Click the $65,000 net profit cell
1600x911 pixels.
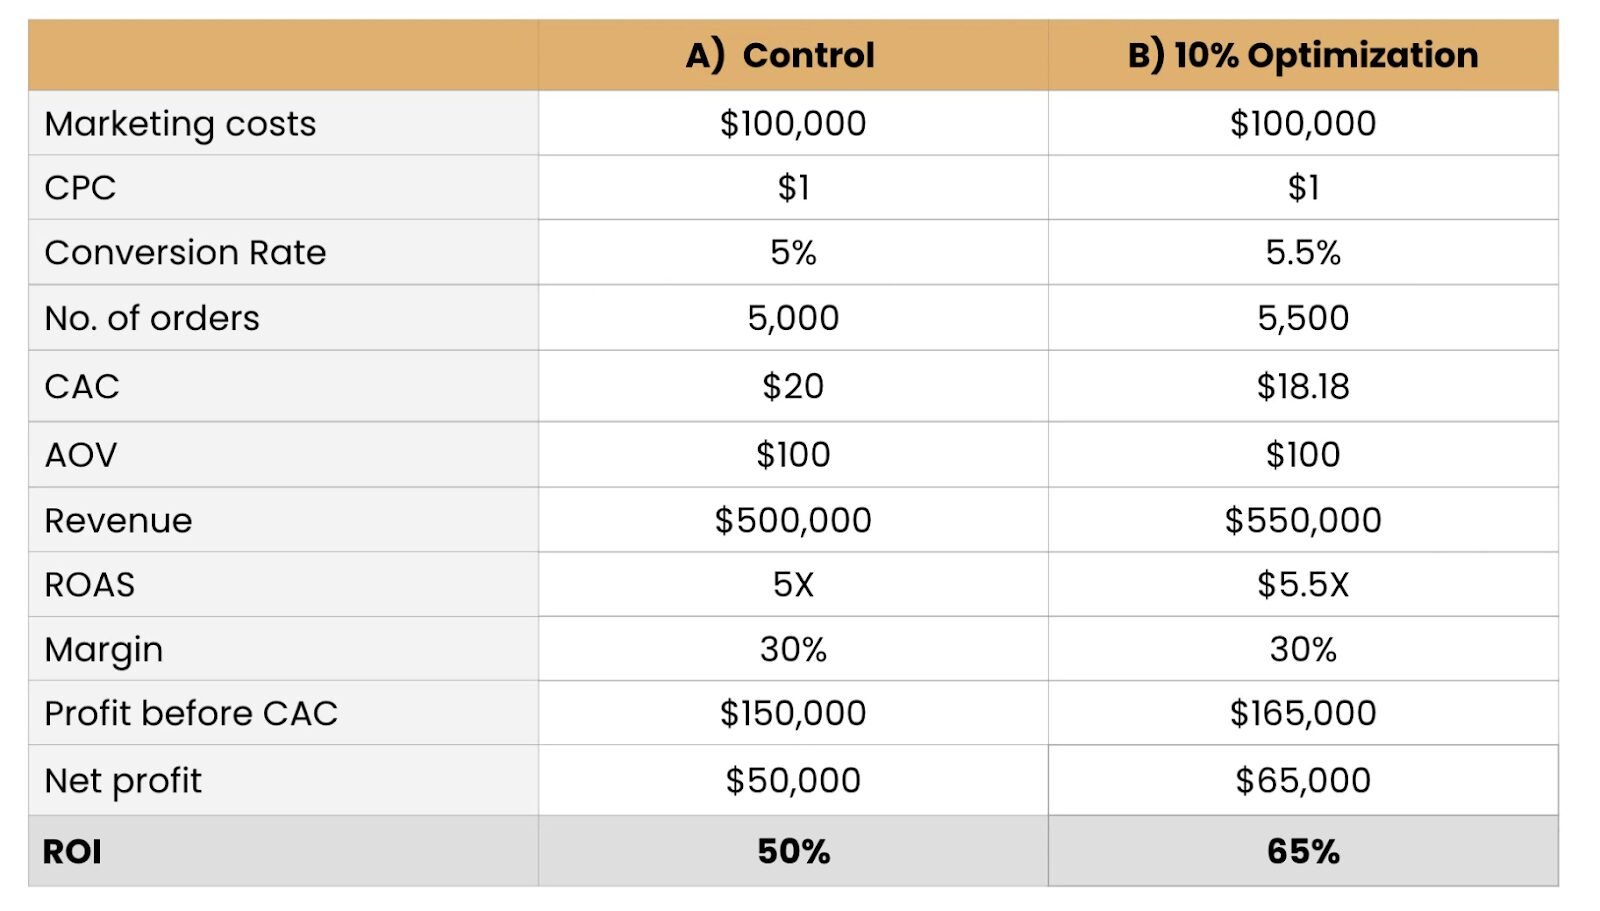coord(1302,780)
